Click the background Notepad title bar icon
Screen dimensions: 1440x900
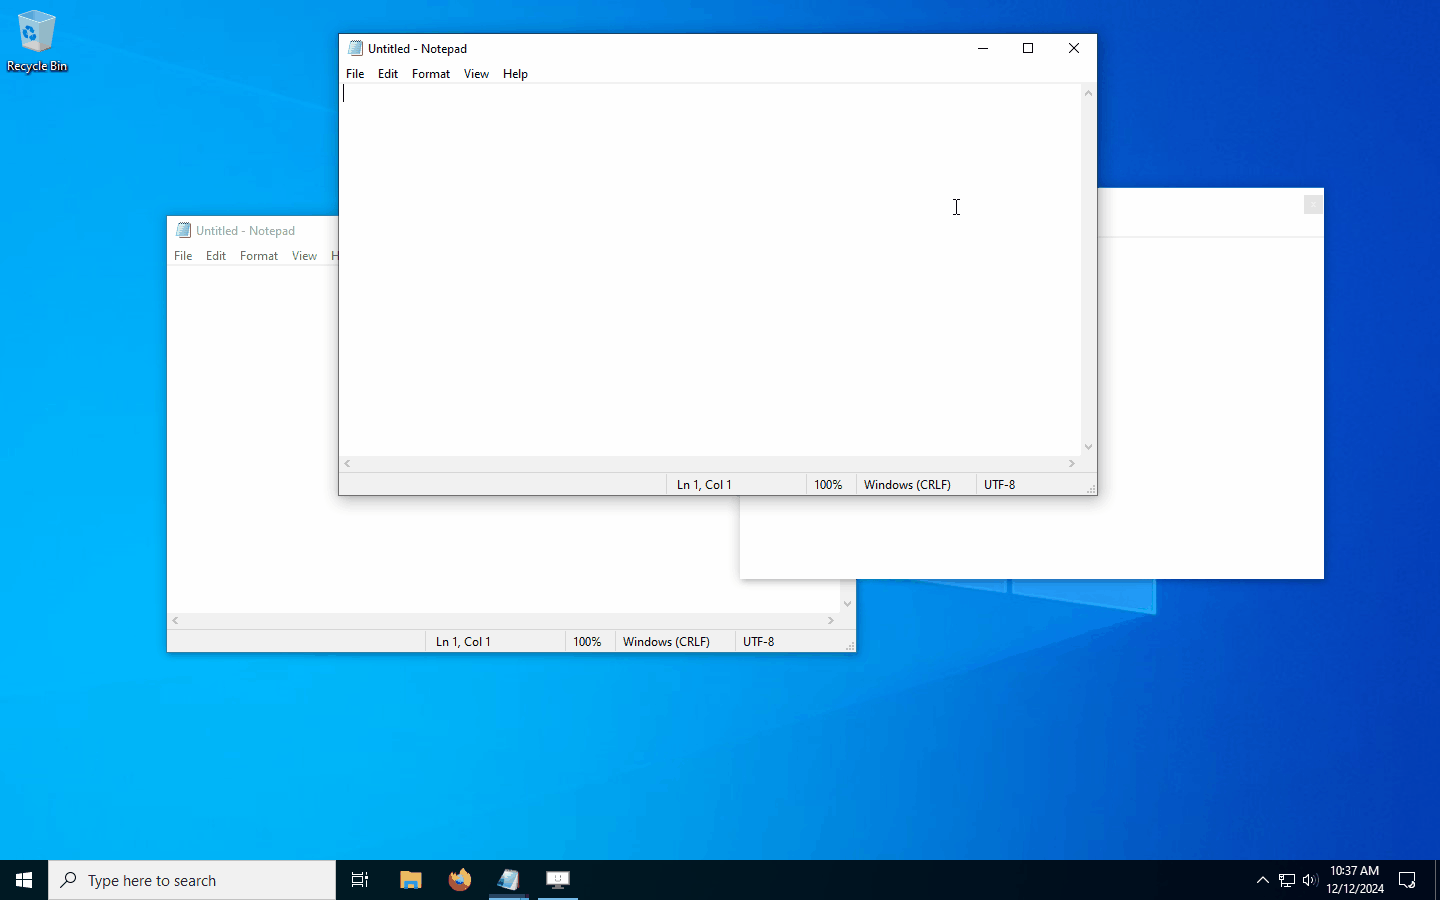(183, 230)
